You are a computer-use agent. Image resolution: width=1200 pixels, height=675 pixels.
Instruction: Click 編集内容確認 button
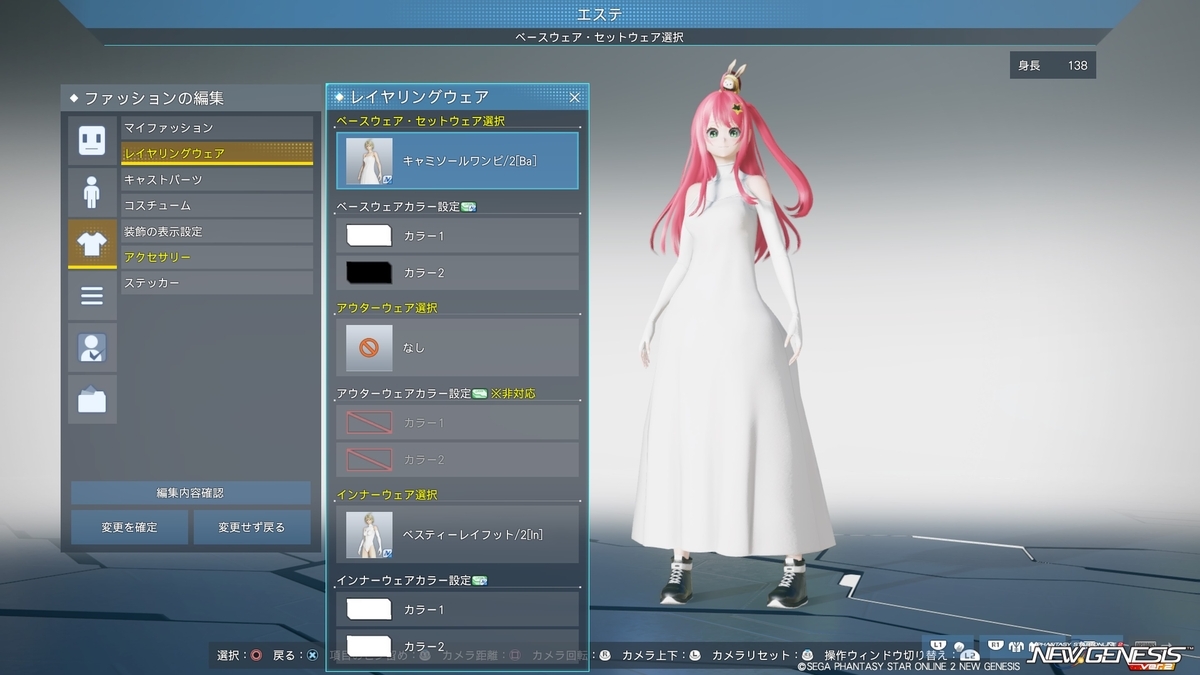190,493
